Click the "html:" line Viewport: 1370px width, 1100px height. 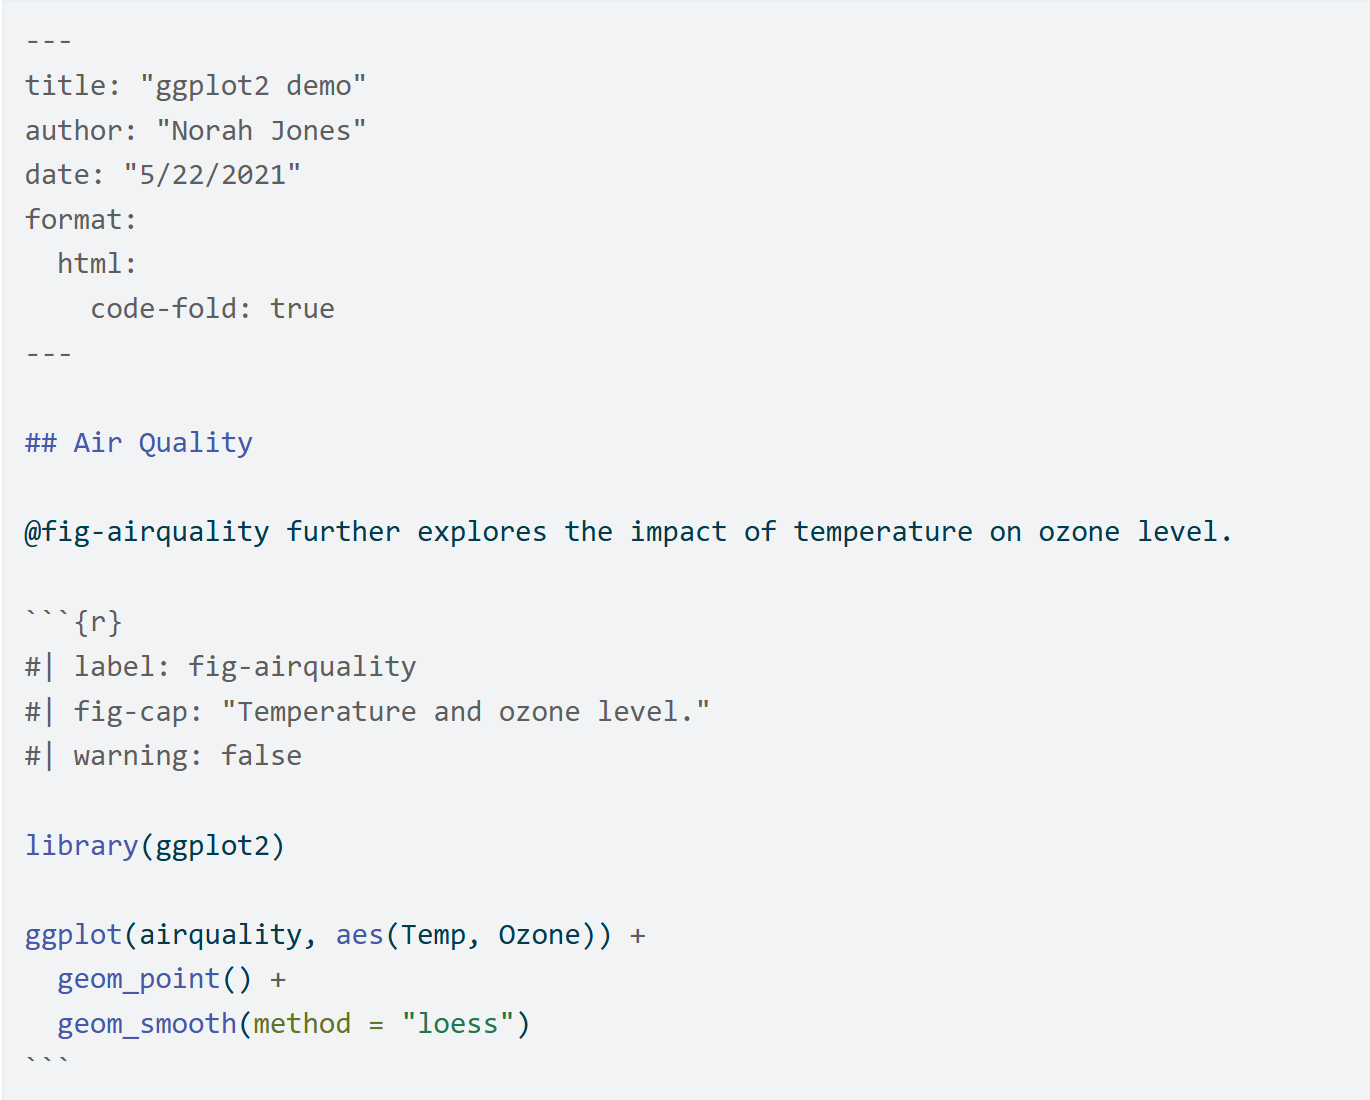pyautogui.click(x=97, y=264)
